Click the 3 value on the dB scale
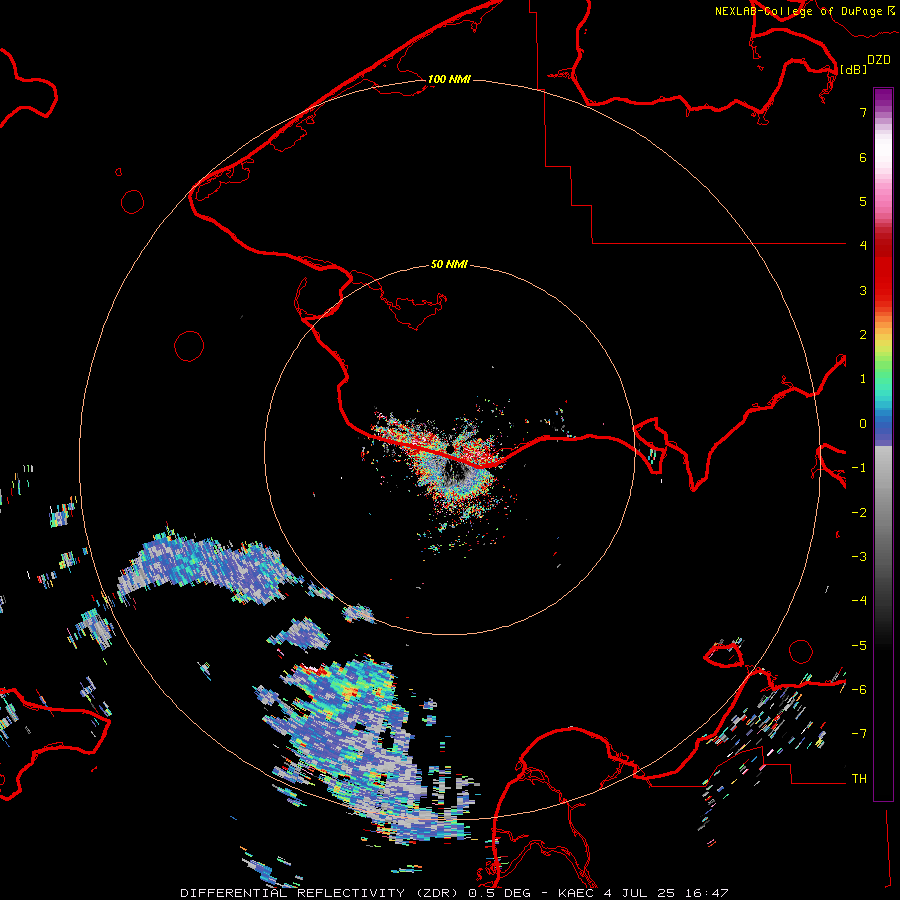The width and height of the screenshot is (900, 900). pos(863,290)
